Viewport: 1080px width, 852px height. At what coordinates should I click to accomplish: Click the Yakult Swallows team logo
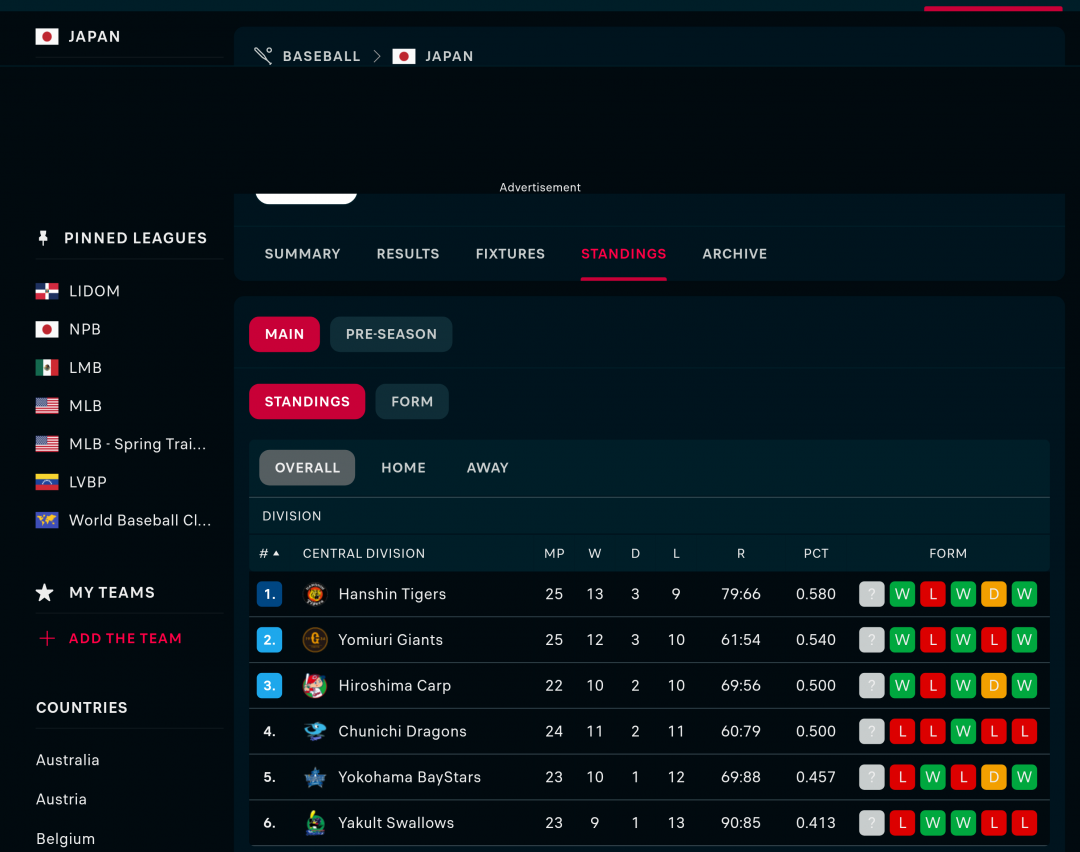tap(315, 823)
